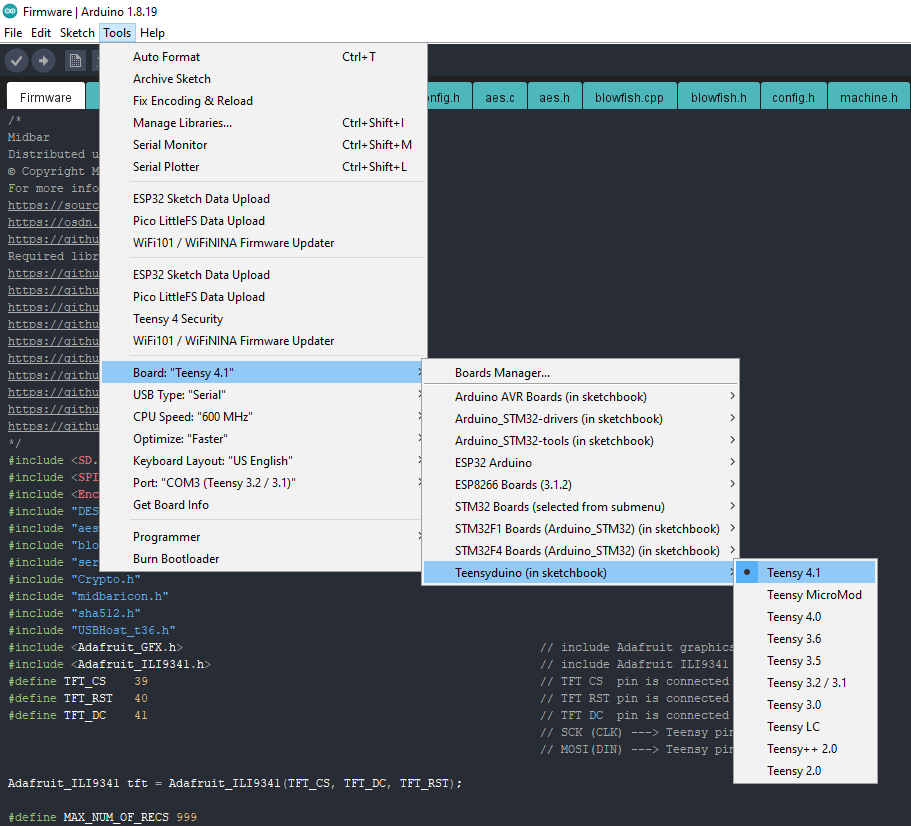Viewport: 911px width, 826px height.
Task: Click the Arduino logo in the title bar
Action: point(10,11)
